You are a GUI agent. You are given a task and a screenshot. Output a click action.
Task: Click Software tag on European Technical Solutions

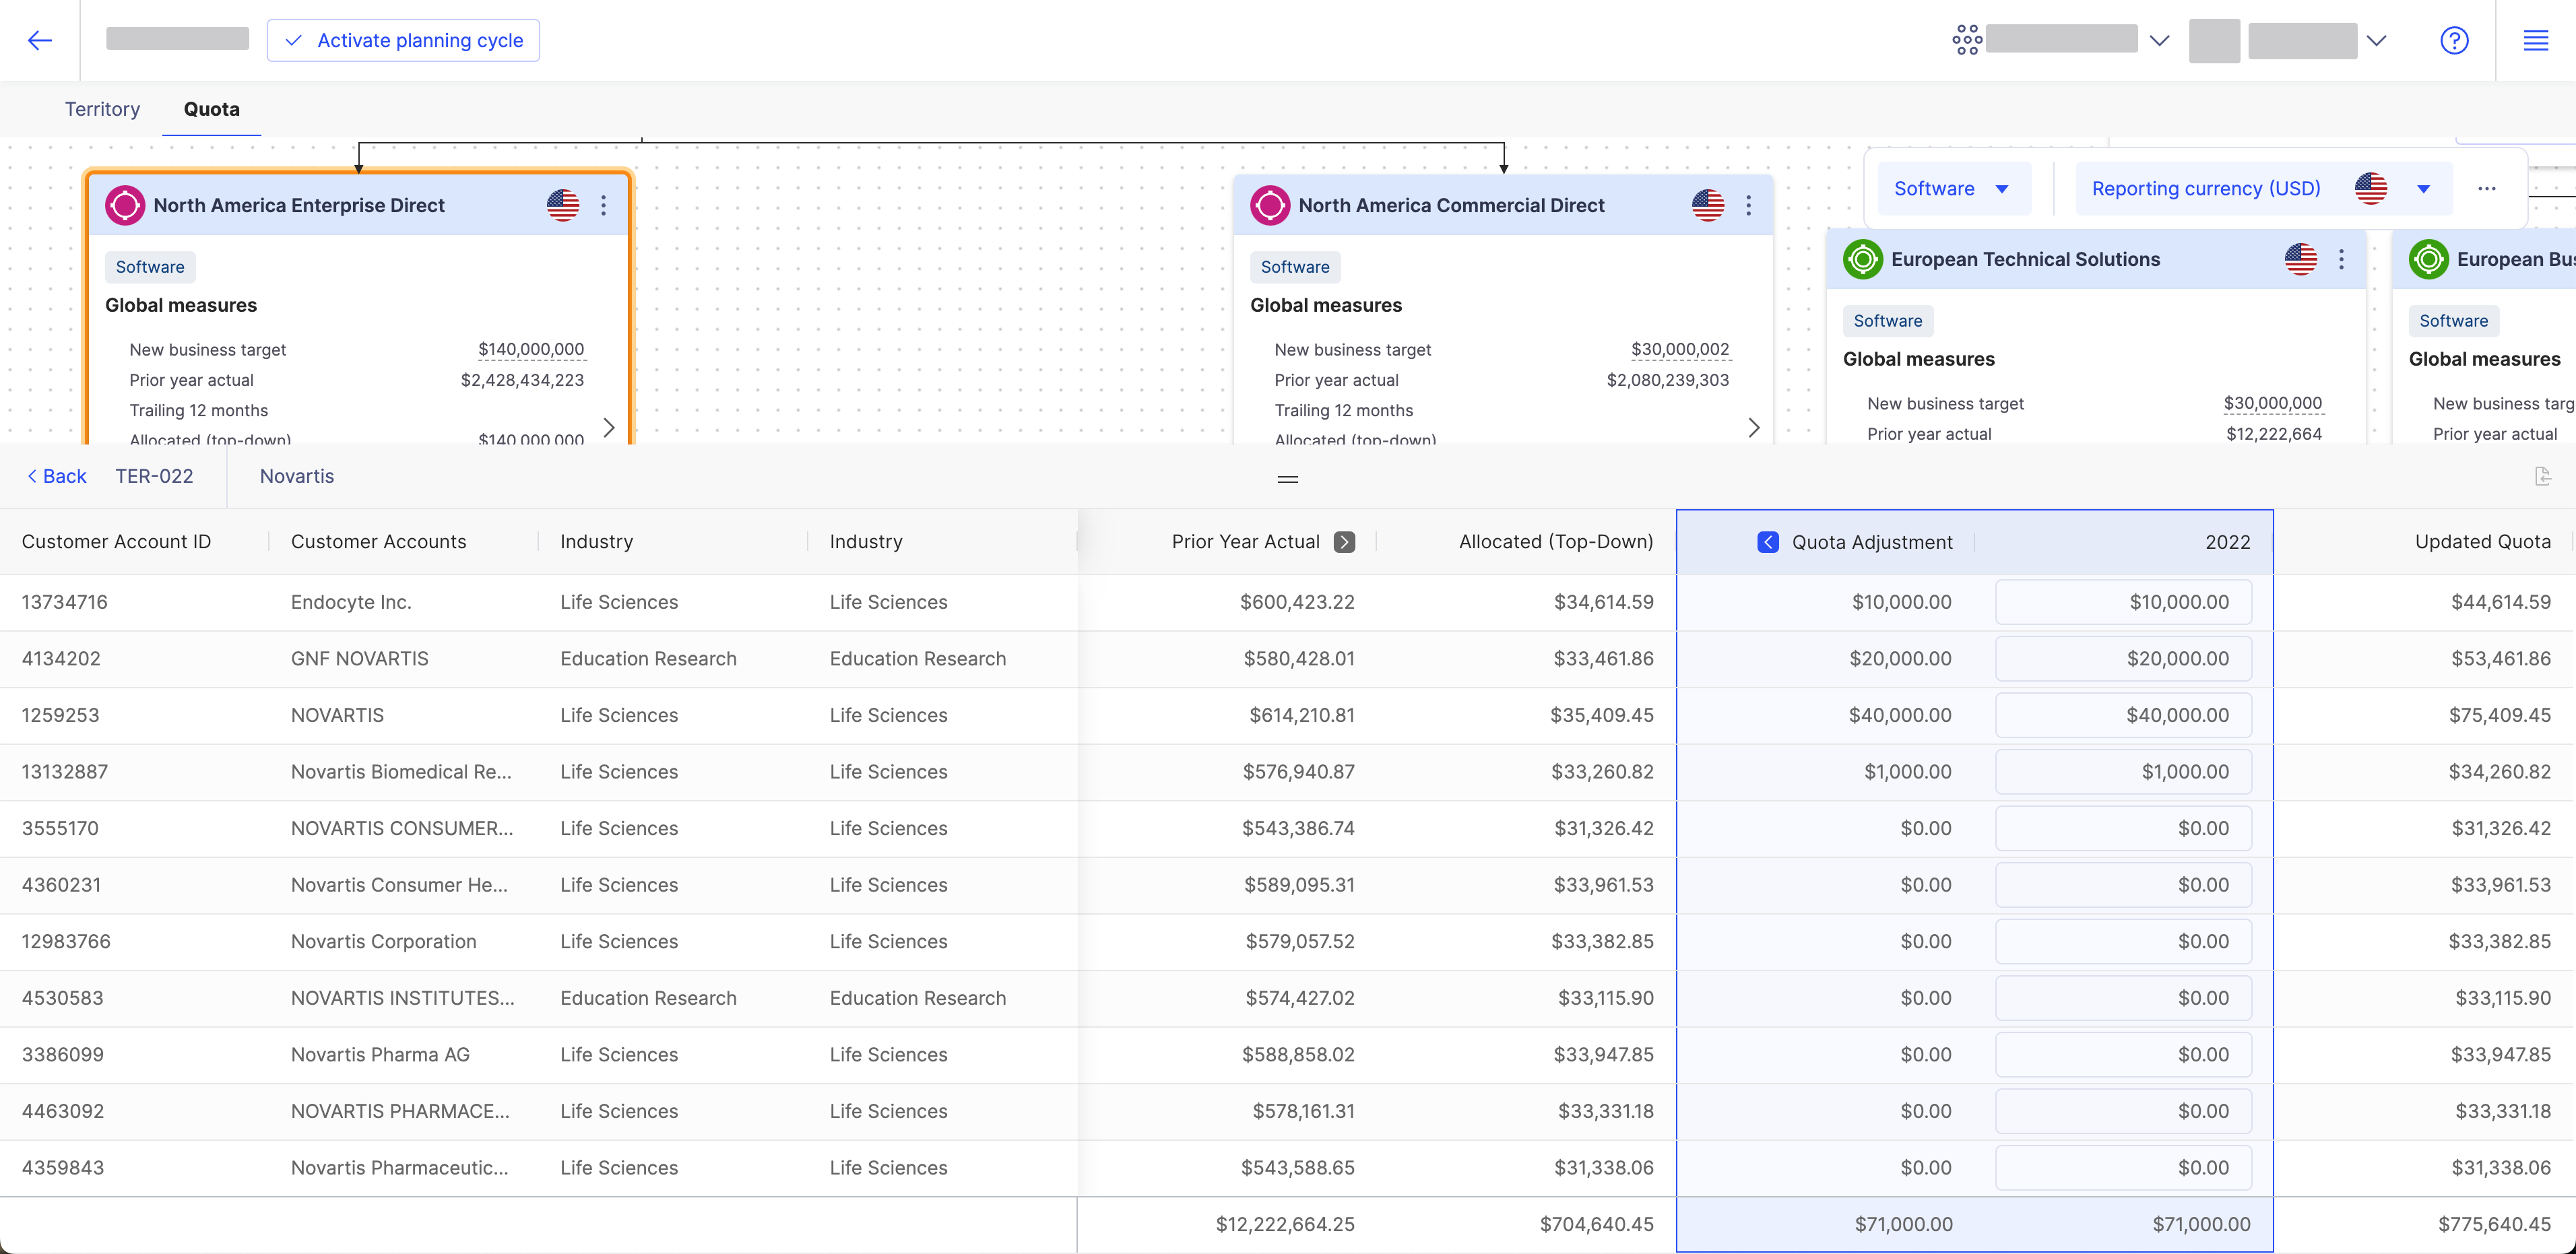pos(1888,321)
